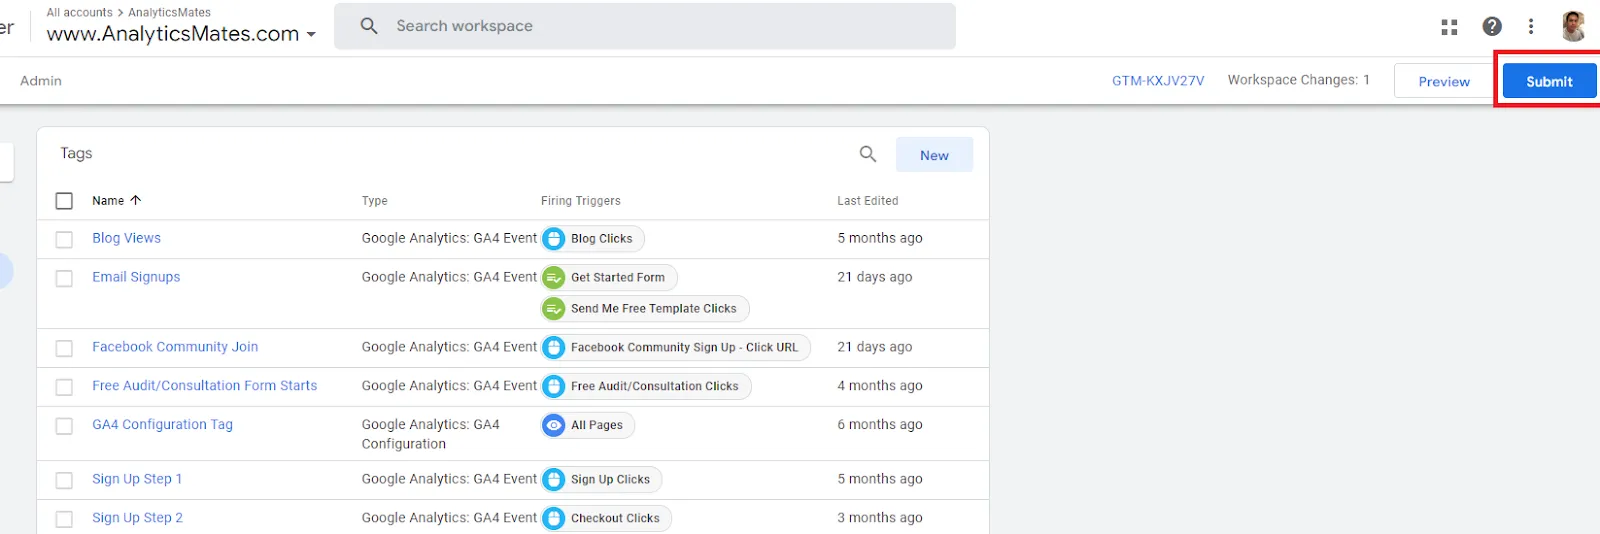Click the Checkout Clicks trigger icon

pyautogui.click(x=554, y=519)
